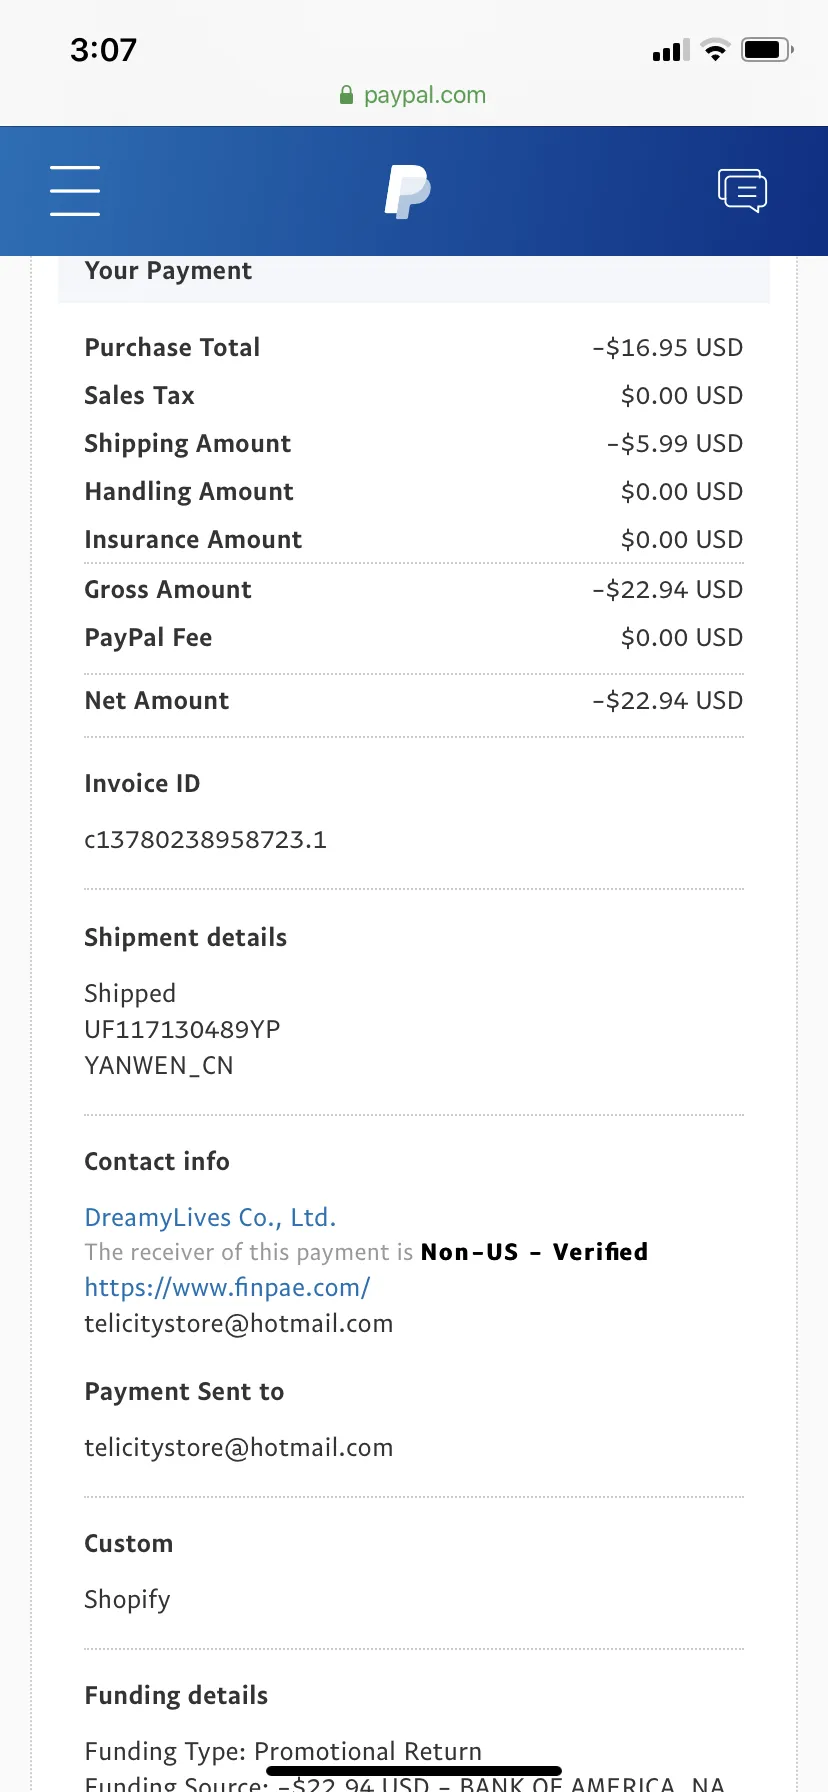Tap the tracking number UF117130489YP
This screenshot has height=1792, width=828.
tap(182, 1029)
